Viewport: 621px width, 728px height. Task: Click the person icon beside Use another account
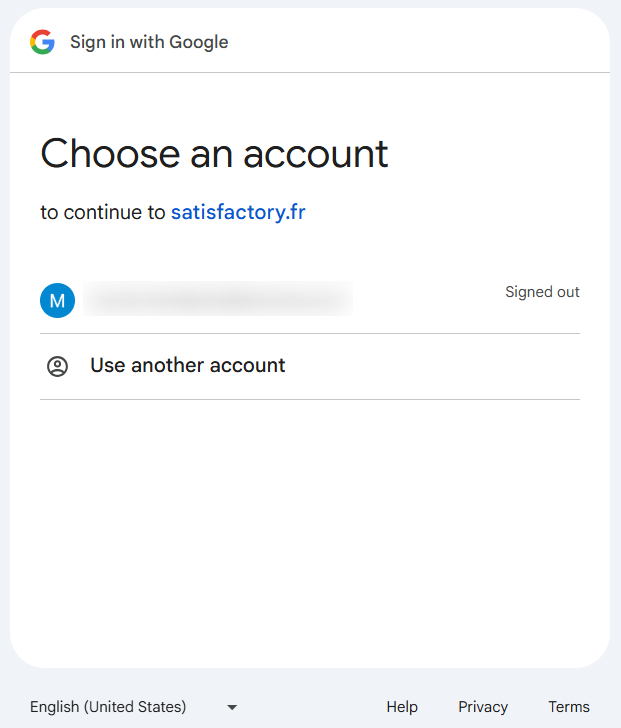58,366
